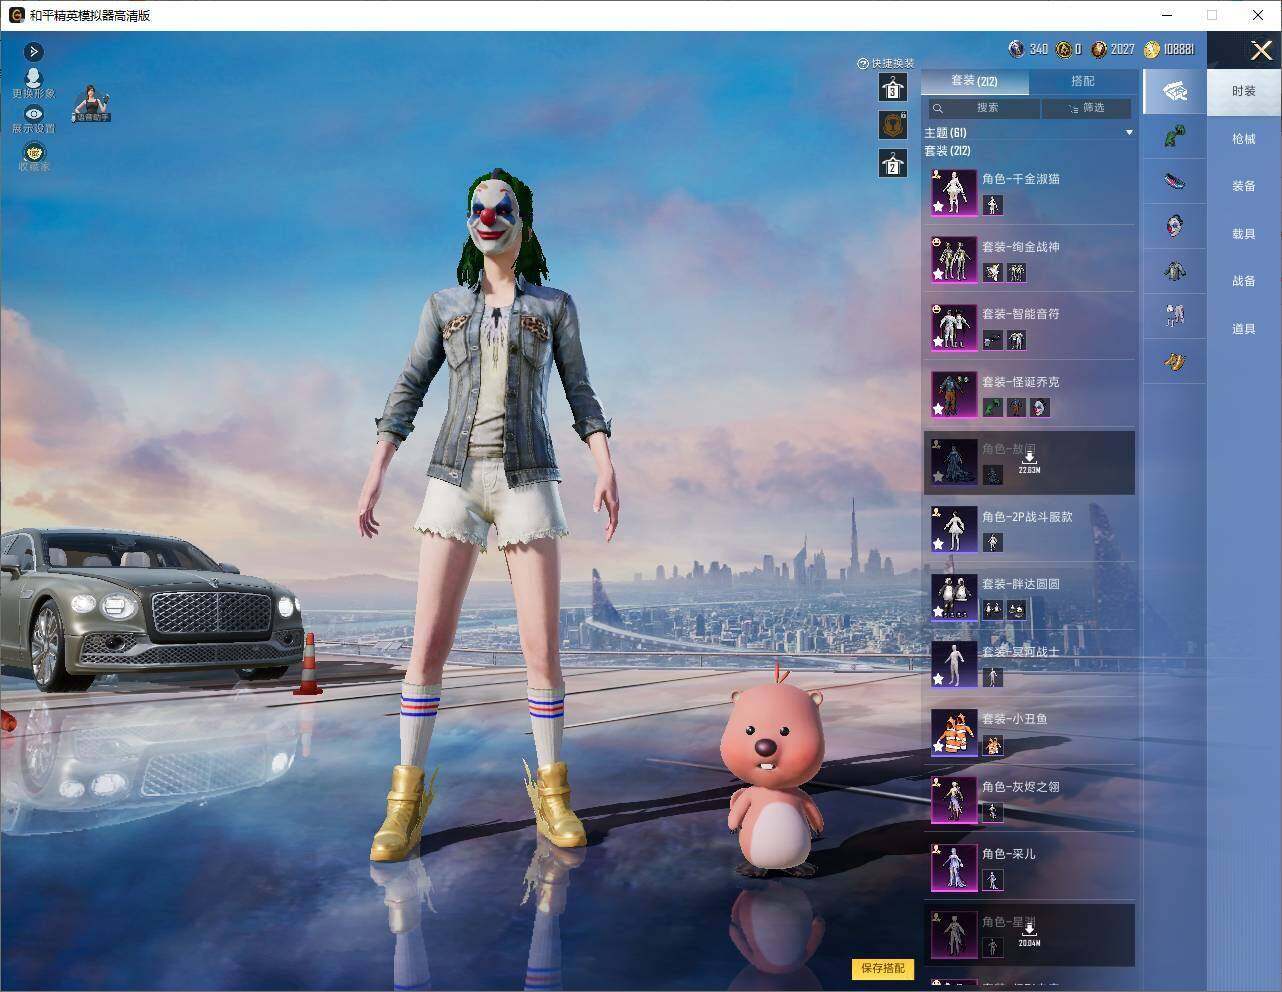Pick the 角色-灰烬之翎 outfit thumbnail

(954, 799)
